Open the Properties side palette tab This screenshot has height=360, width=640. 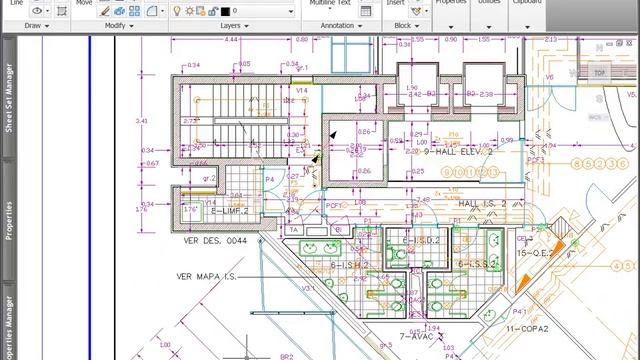[x=9, y=220]
